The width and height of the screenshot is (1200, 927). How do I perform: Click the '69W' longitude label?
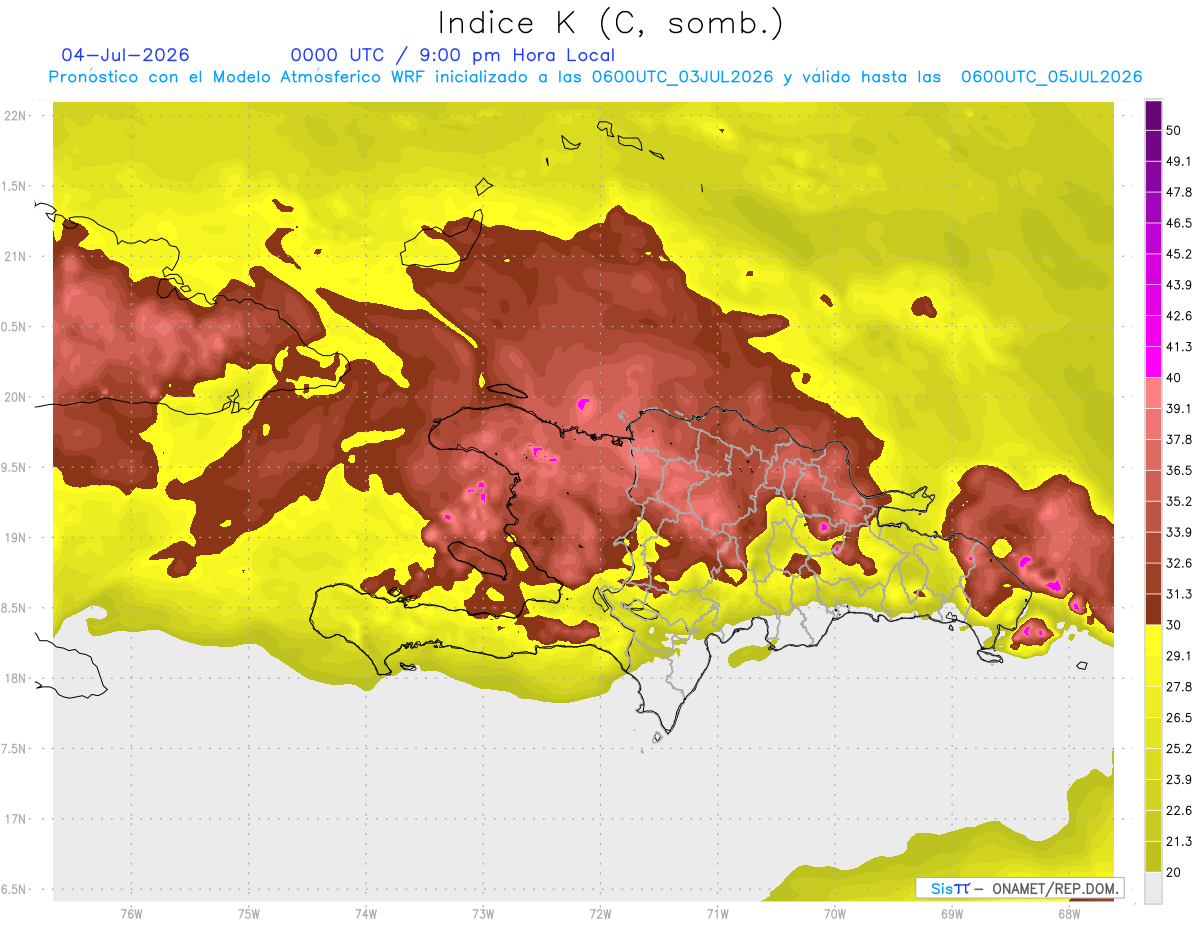(952, 913)
